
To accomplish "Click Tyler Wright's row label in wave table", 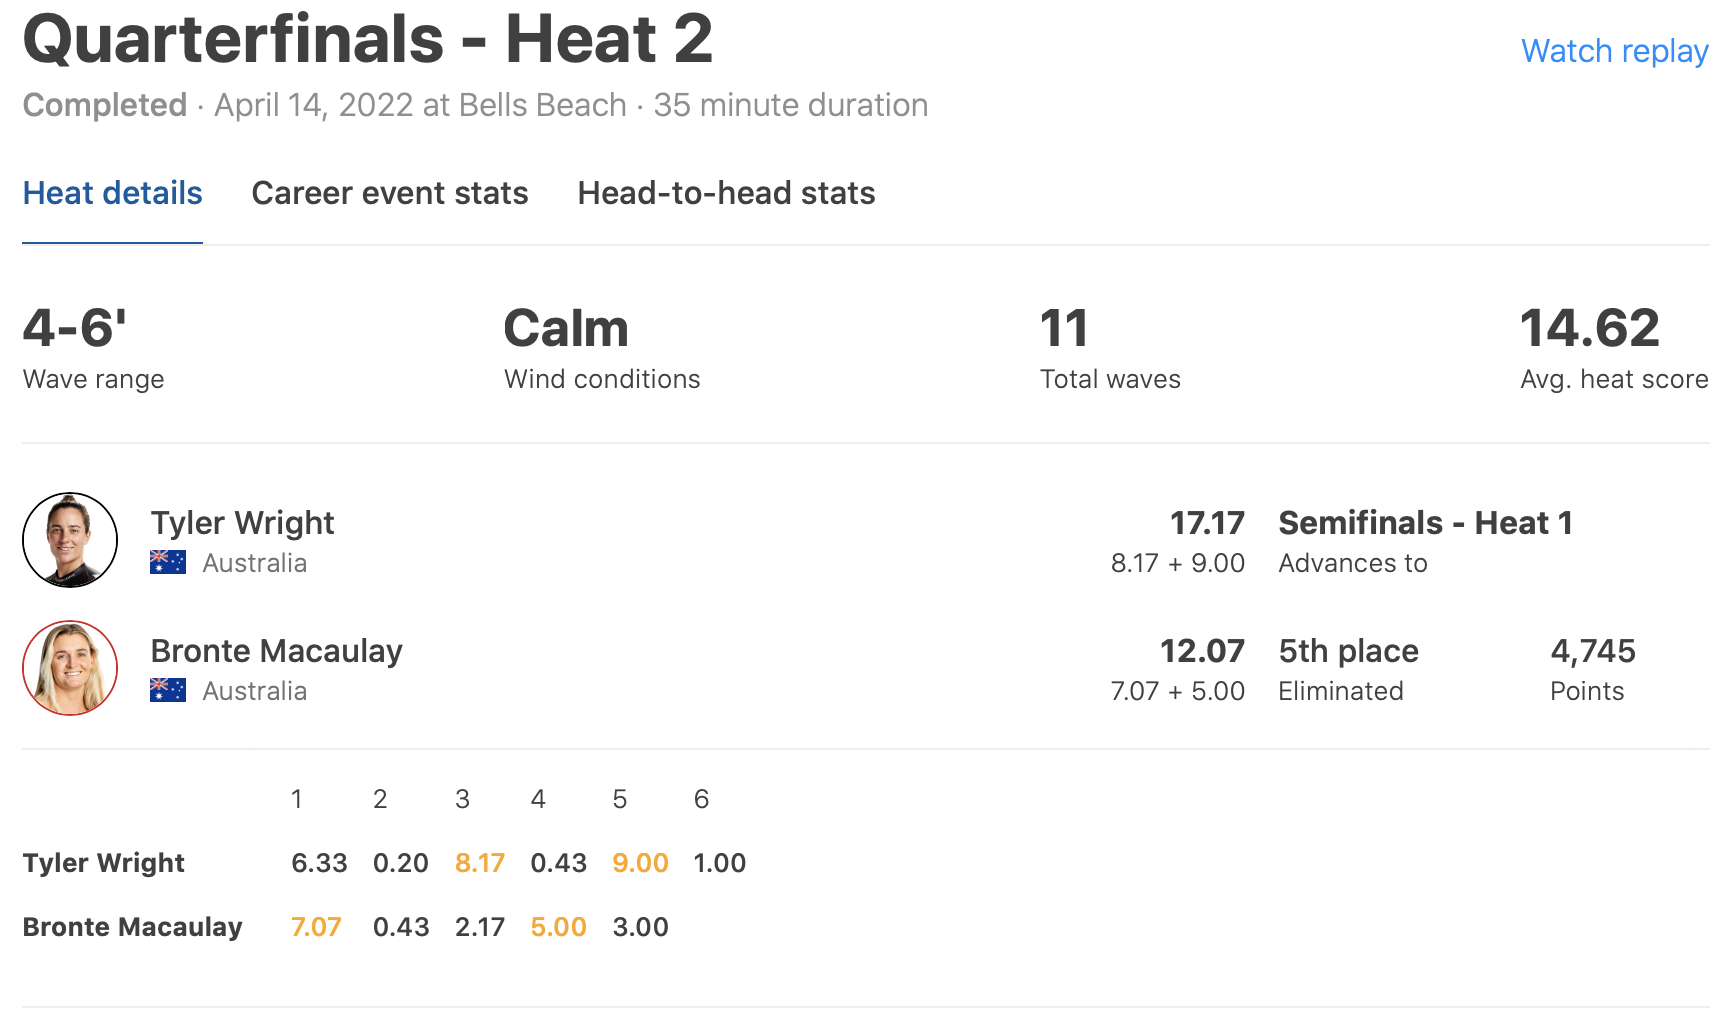I will click(104, 863).
